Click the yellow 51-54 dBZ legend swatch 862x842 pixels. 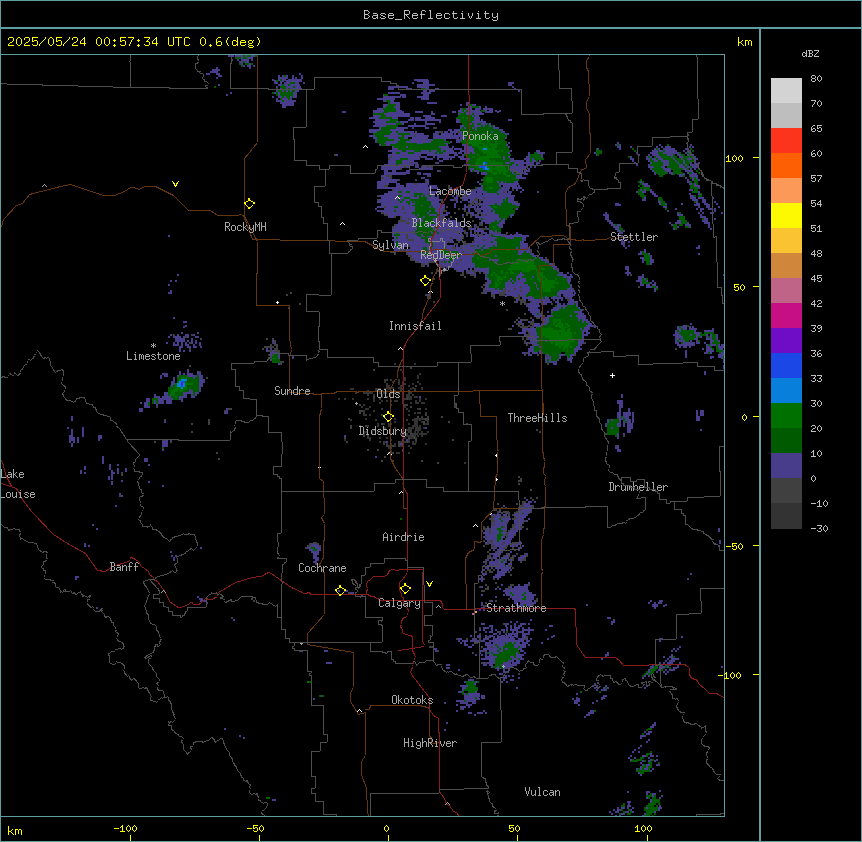coord(786,215)
